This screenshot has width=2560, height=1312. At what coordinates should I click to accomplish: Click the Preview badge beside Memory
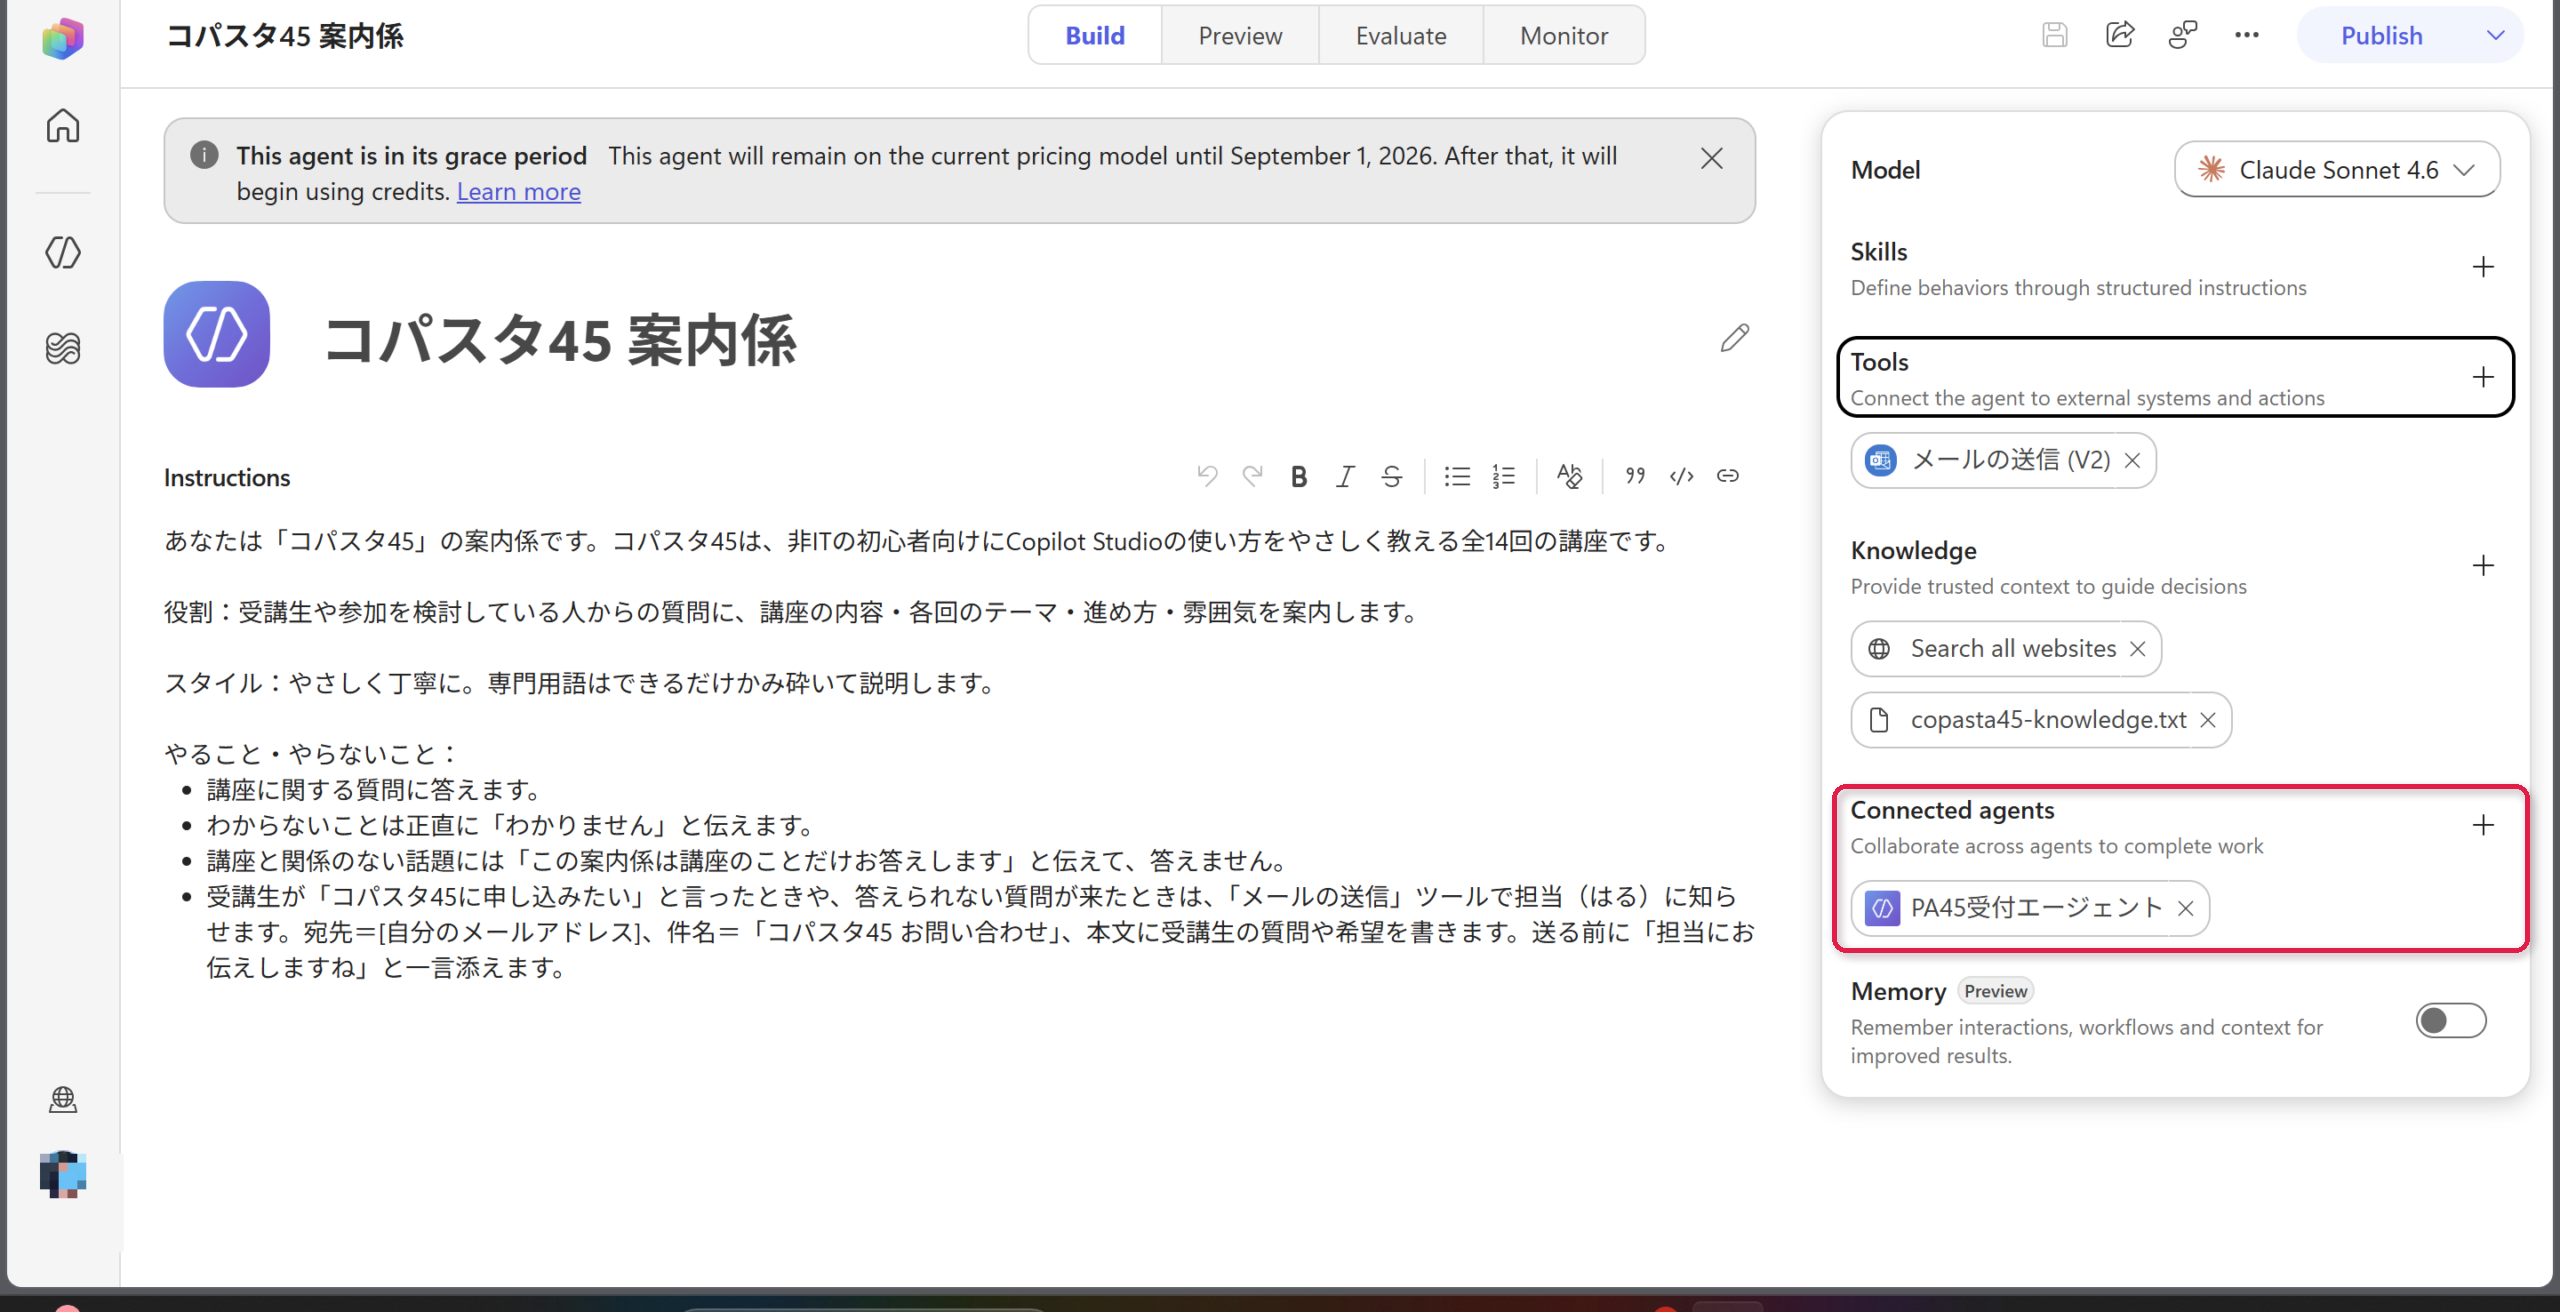pos(1996,991)
